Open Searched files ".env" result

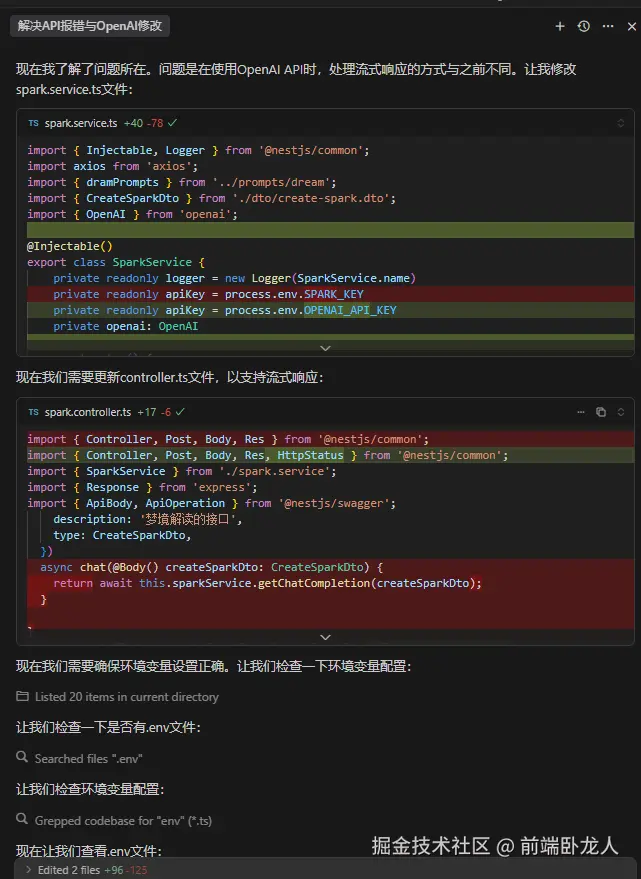(89, 758)
